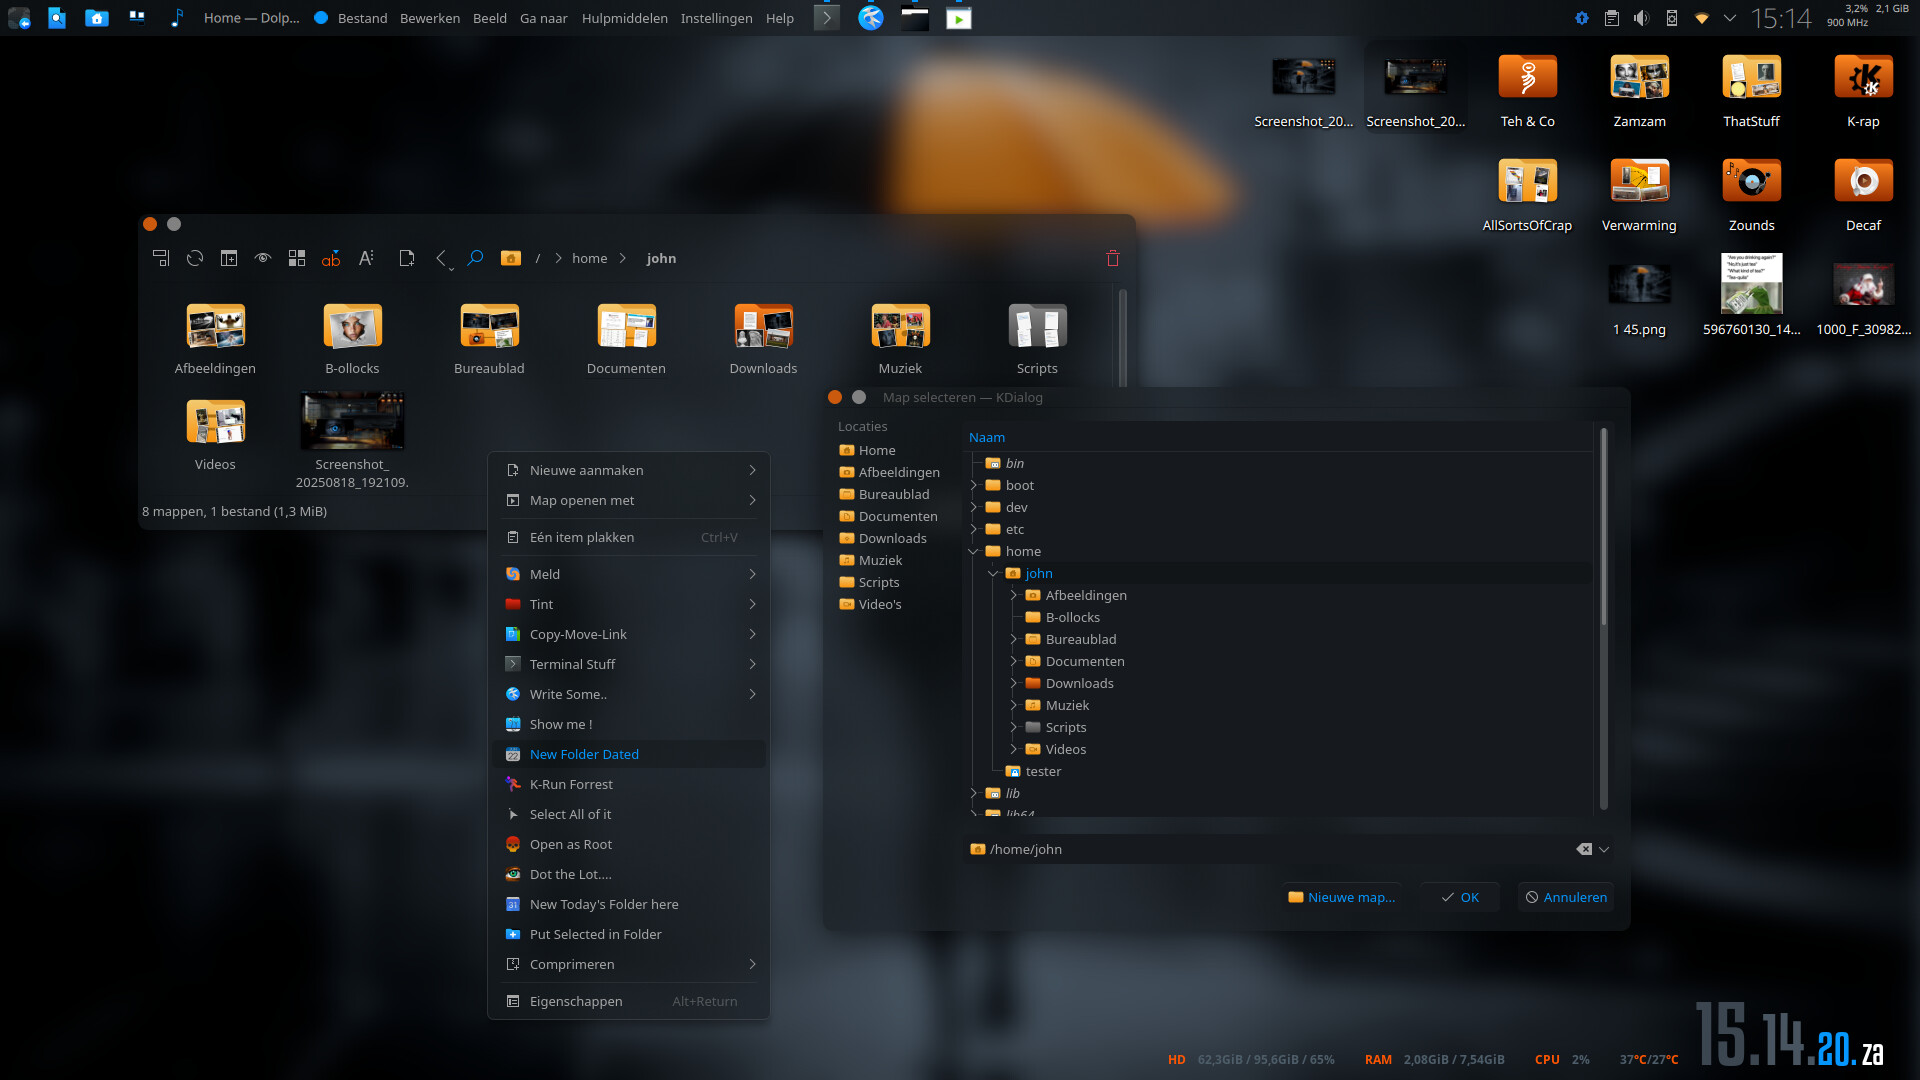Click the grid view mode icon

297,258
